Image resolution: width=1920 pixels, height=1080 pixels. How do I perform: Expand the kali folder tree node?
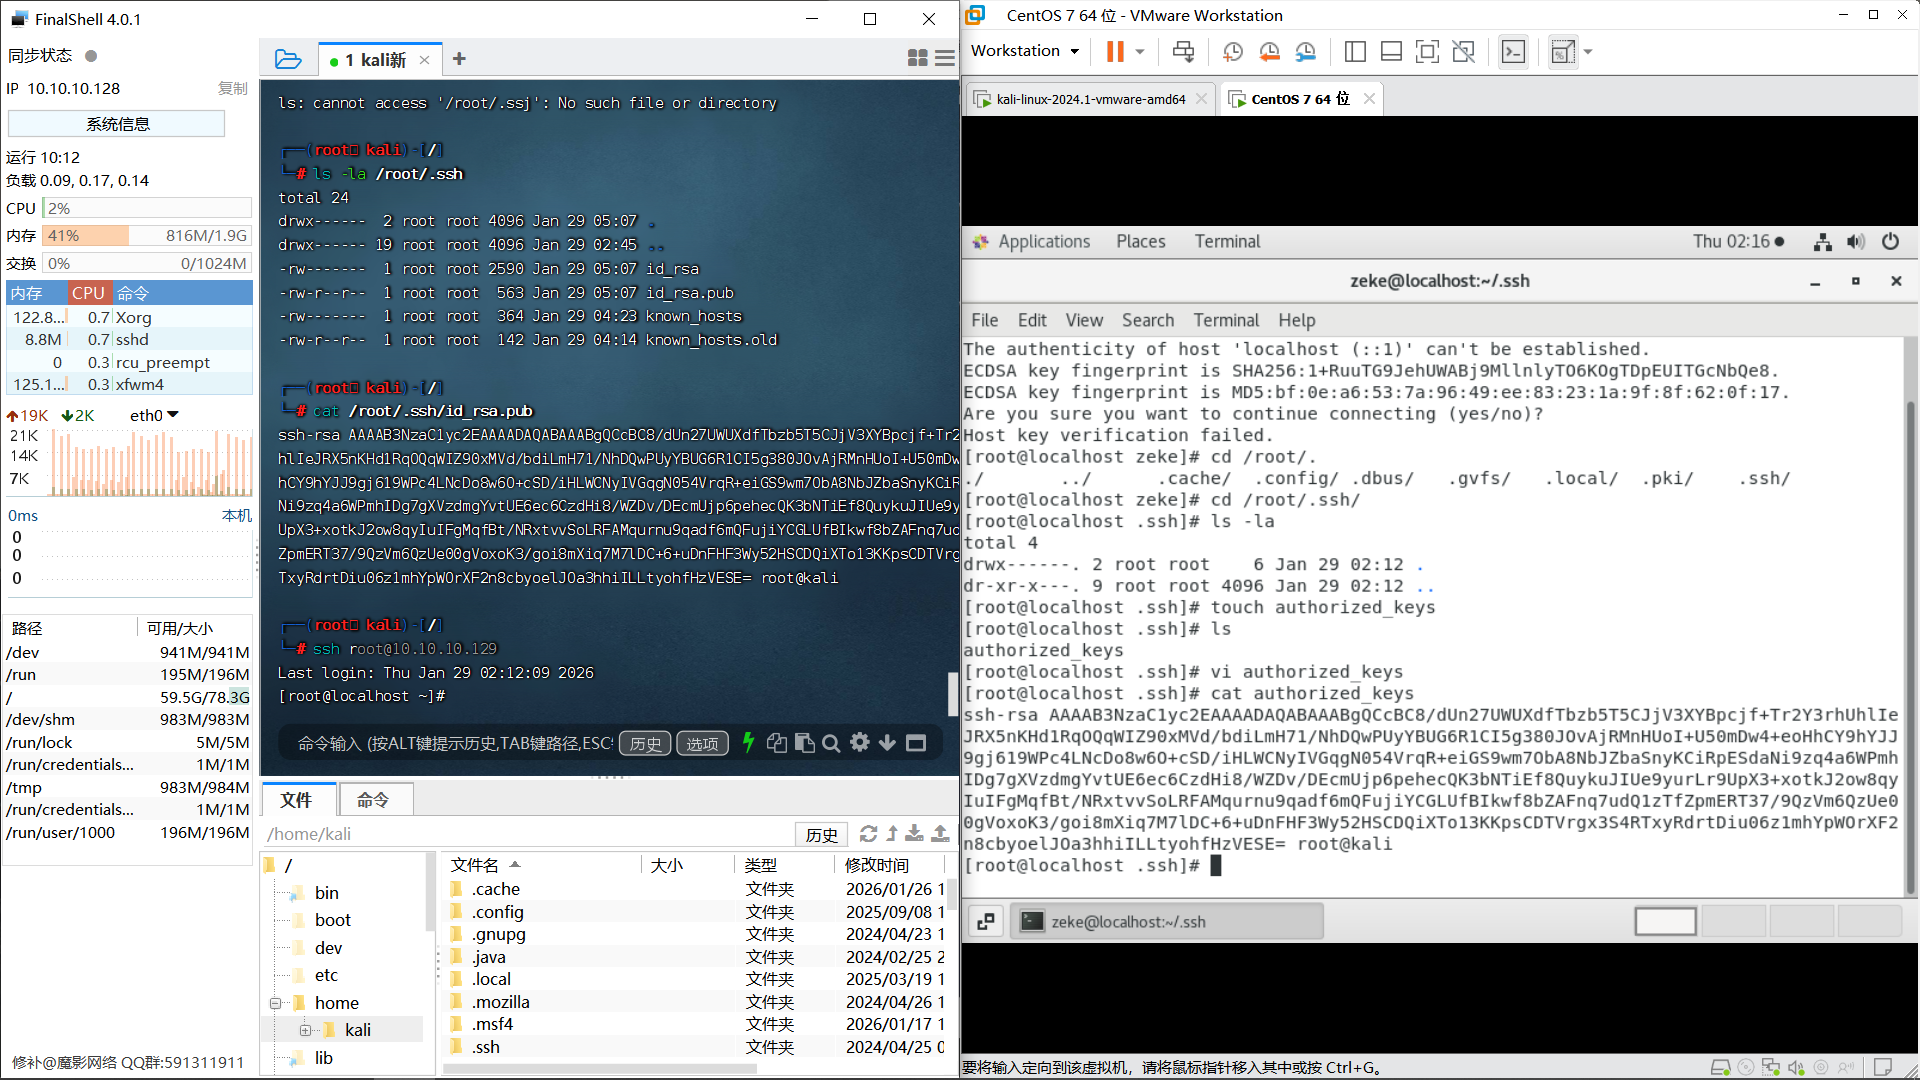[306, 1030]
